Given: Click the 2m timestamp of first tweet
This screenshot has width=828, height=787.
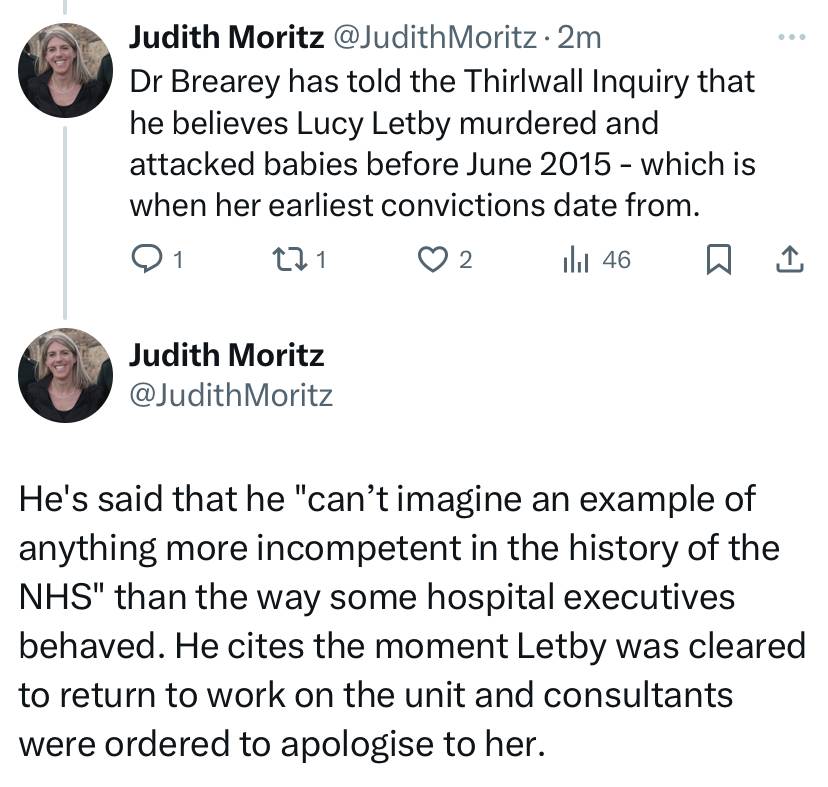Looking at the screenshot, I should pyautogui.click(x=579, y=38).
